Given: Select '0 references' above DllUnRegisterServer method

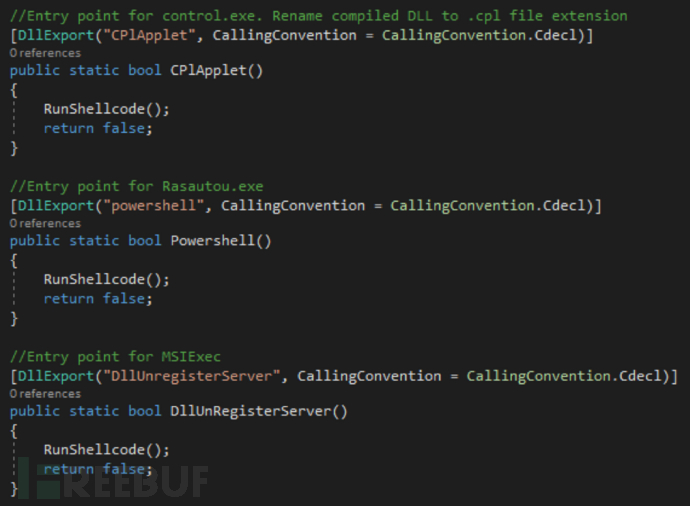Looking at the screenshot, I should [x=45, y=394].
